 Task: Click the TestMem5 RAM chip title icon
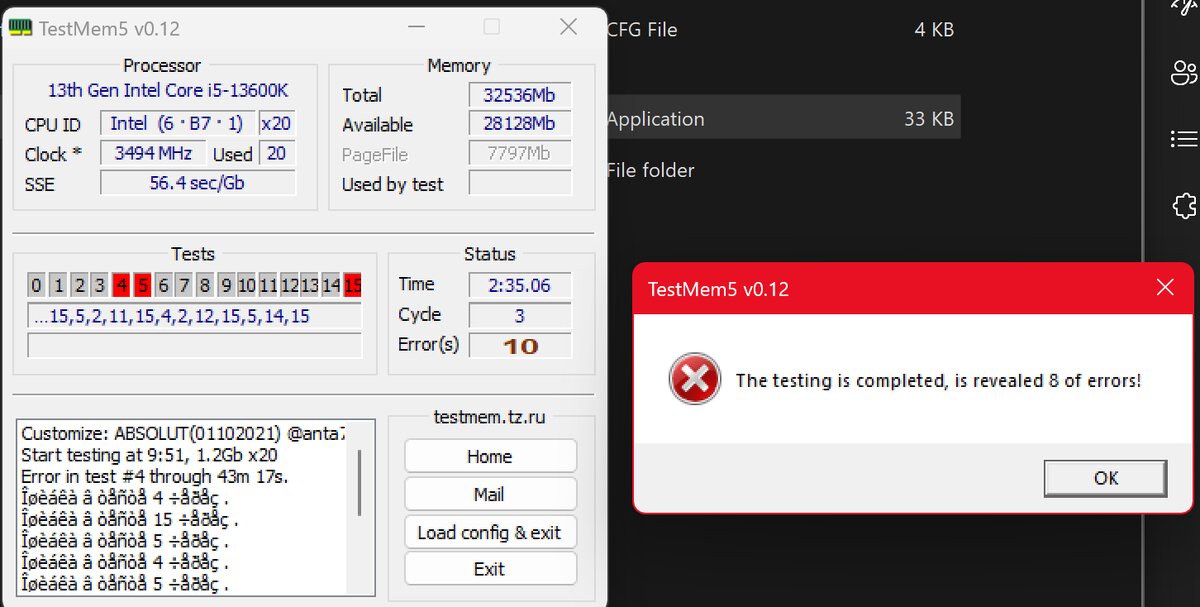coord(20,28)
